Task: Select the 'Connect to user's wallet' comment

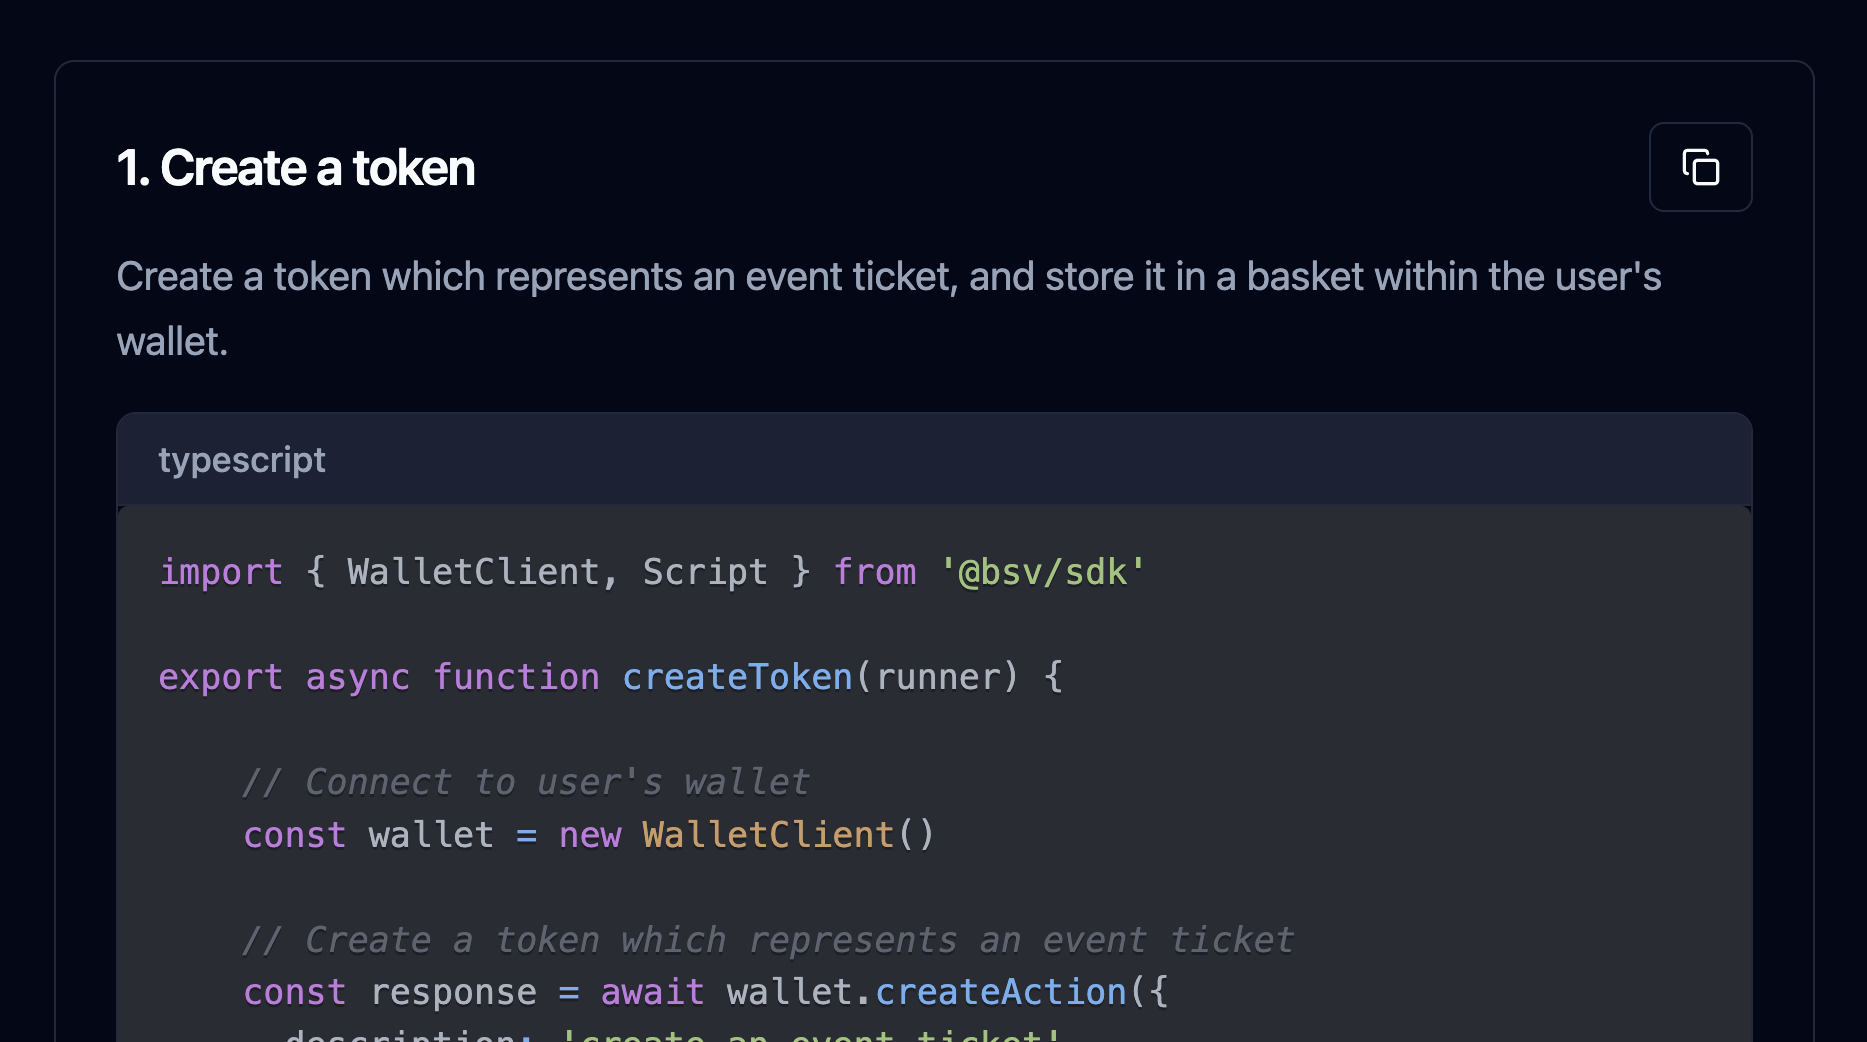Action: 525,781
